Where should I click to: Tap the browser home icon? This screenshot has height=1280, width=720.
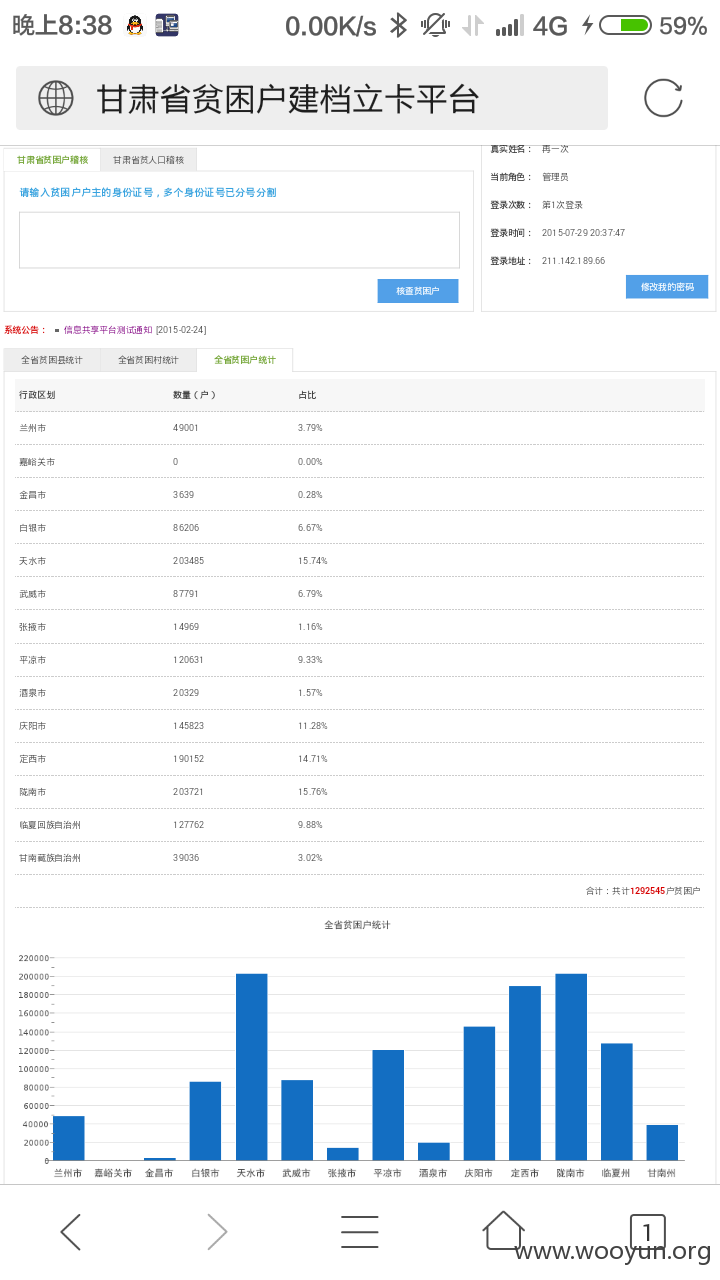click(x=504, y=1230)
